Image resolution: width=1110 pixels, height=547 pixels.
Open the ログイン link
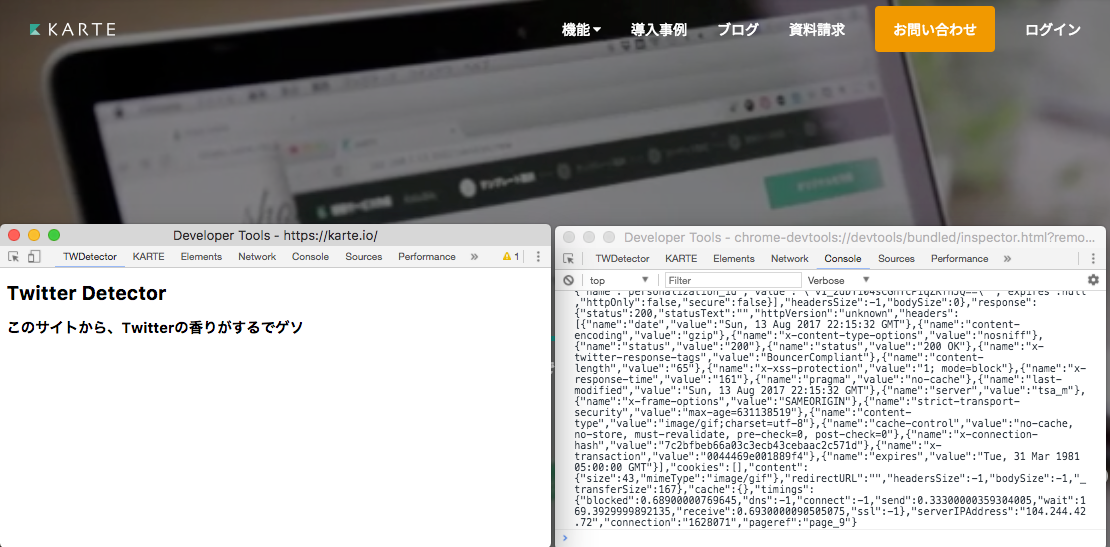[x=1052, y=30]
